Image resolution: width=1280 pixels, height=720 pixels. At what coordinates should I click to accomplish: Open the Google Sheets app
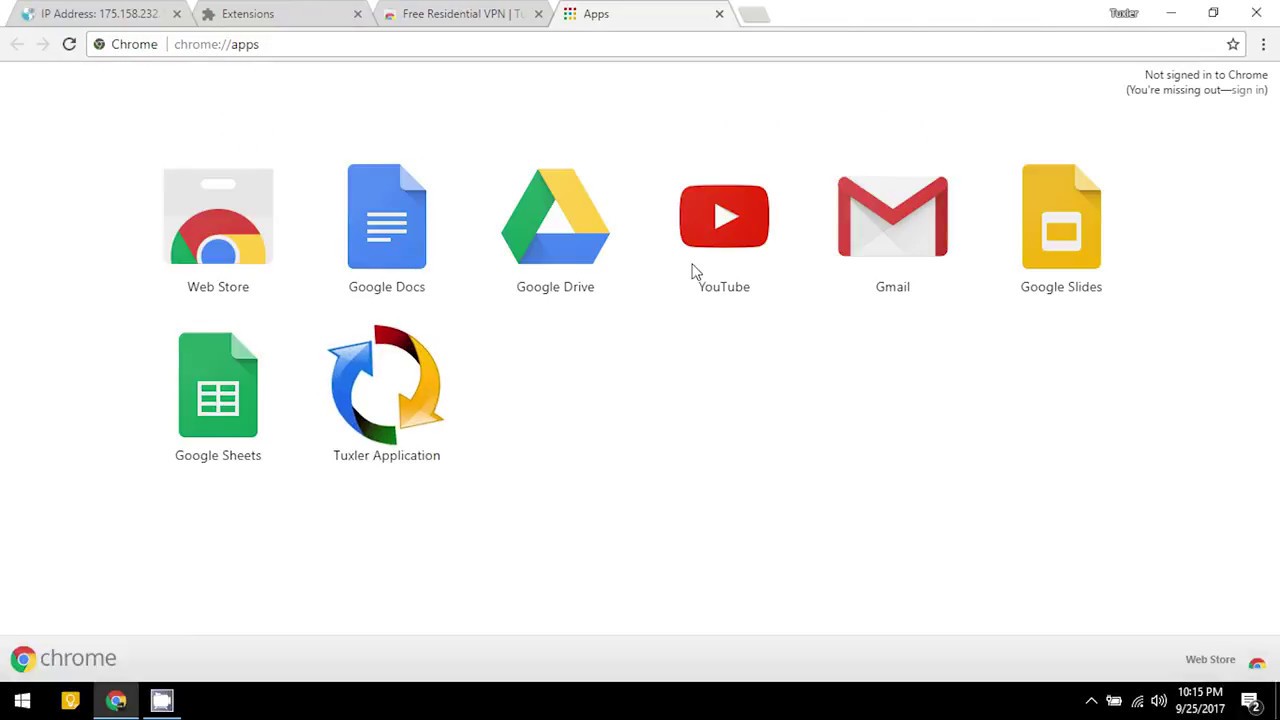click(218, 398)
